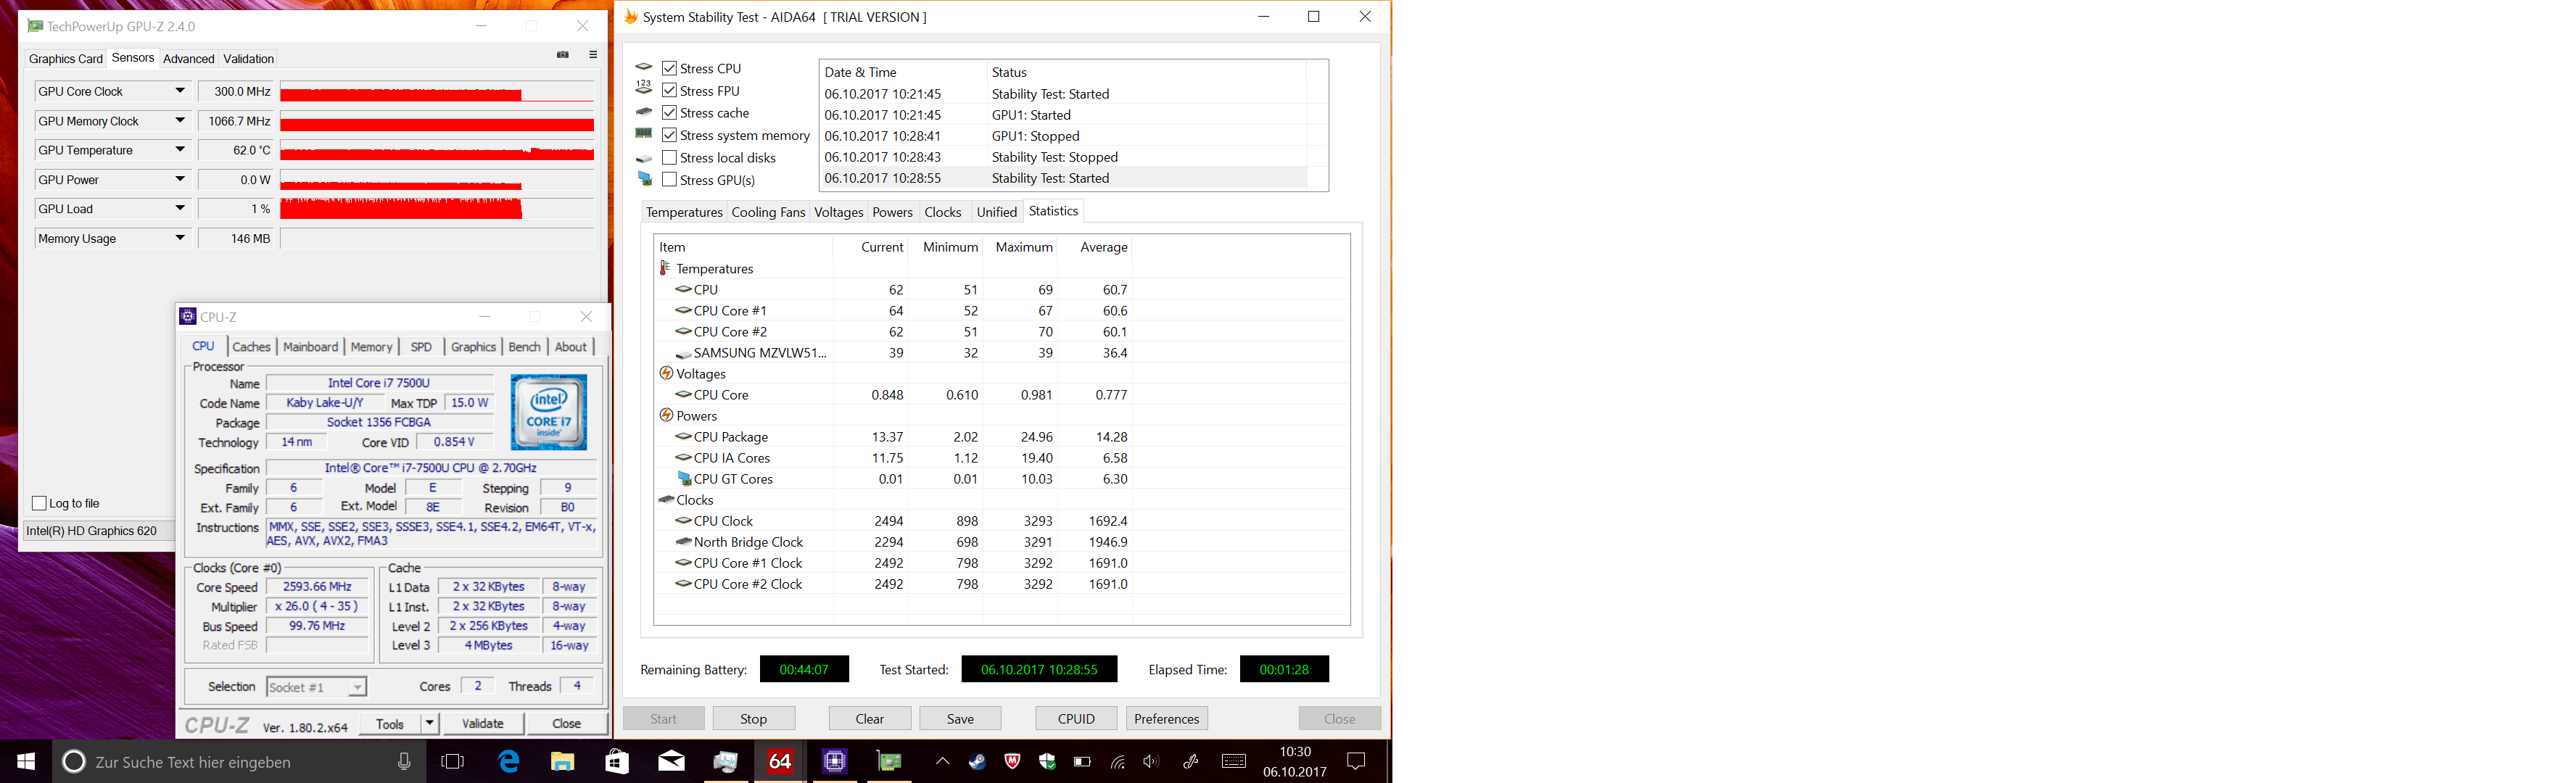
Task: Open GPU Temperature sensor dropdown
Action: coord(180,150)
